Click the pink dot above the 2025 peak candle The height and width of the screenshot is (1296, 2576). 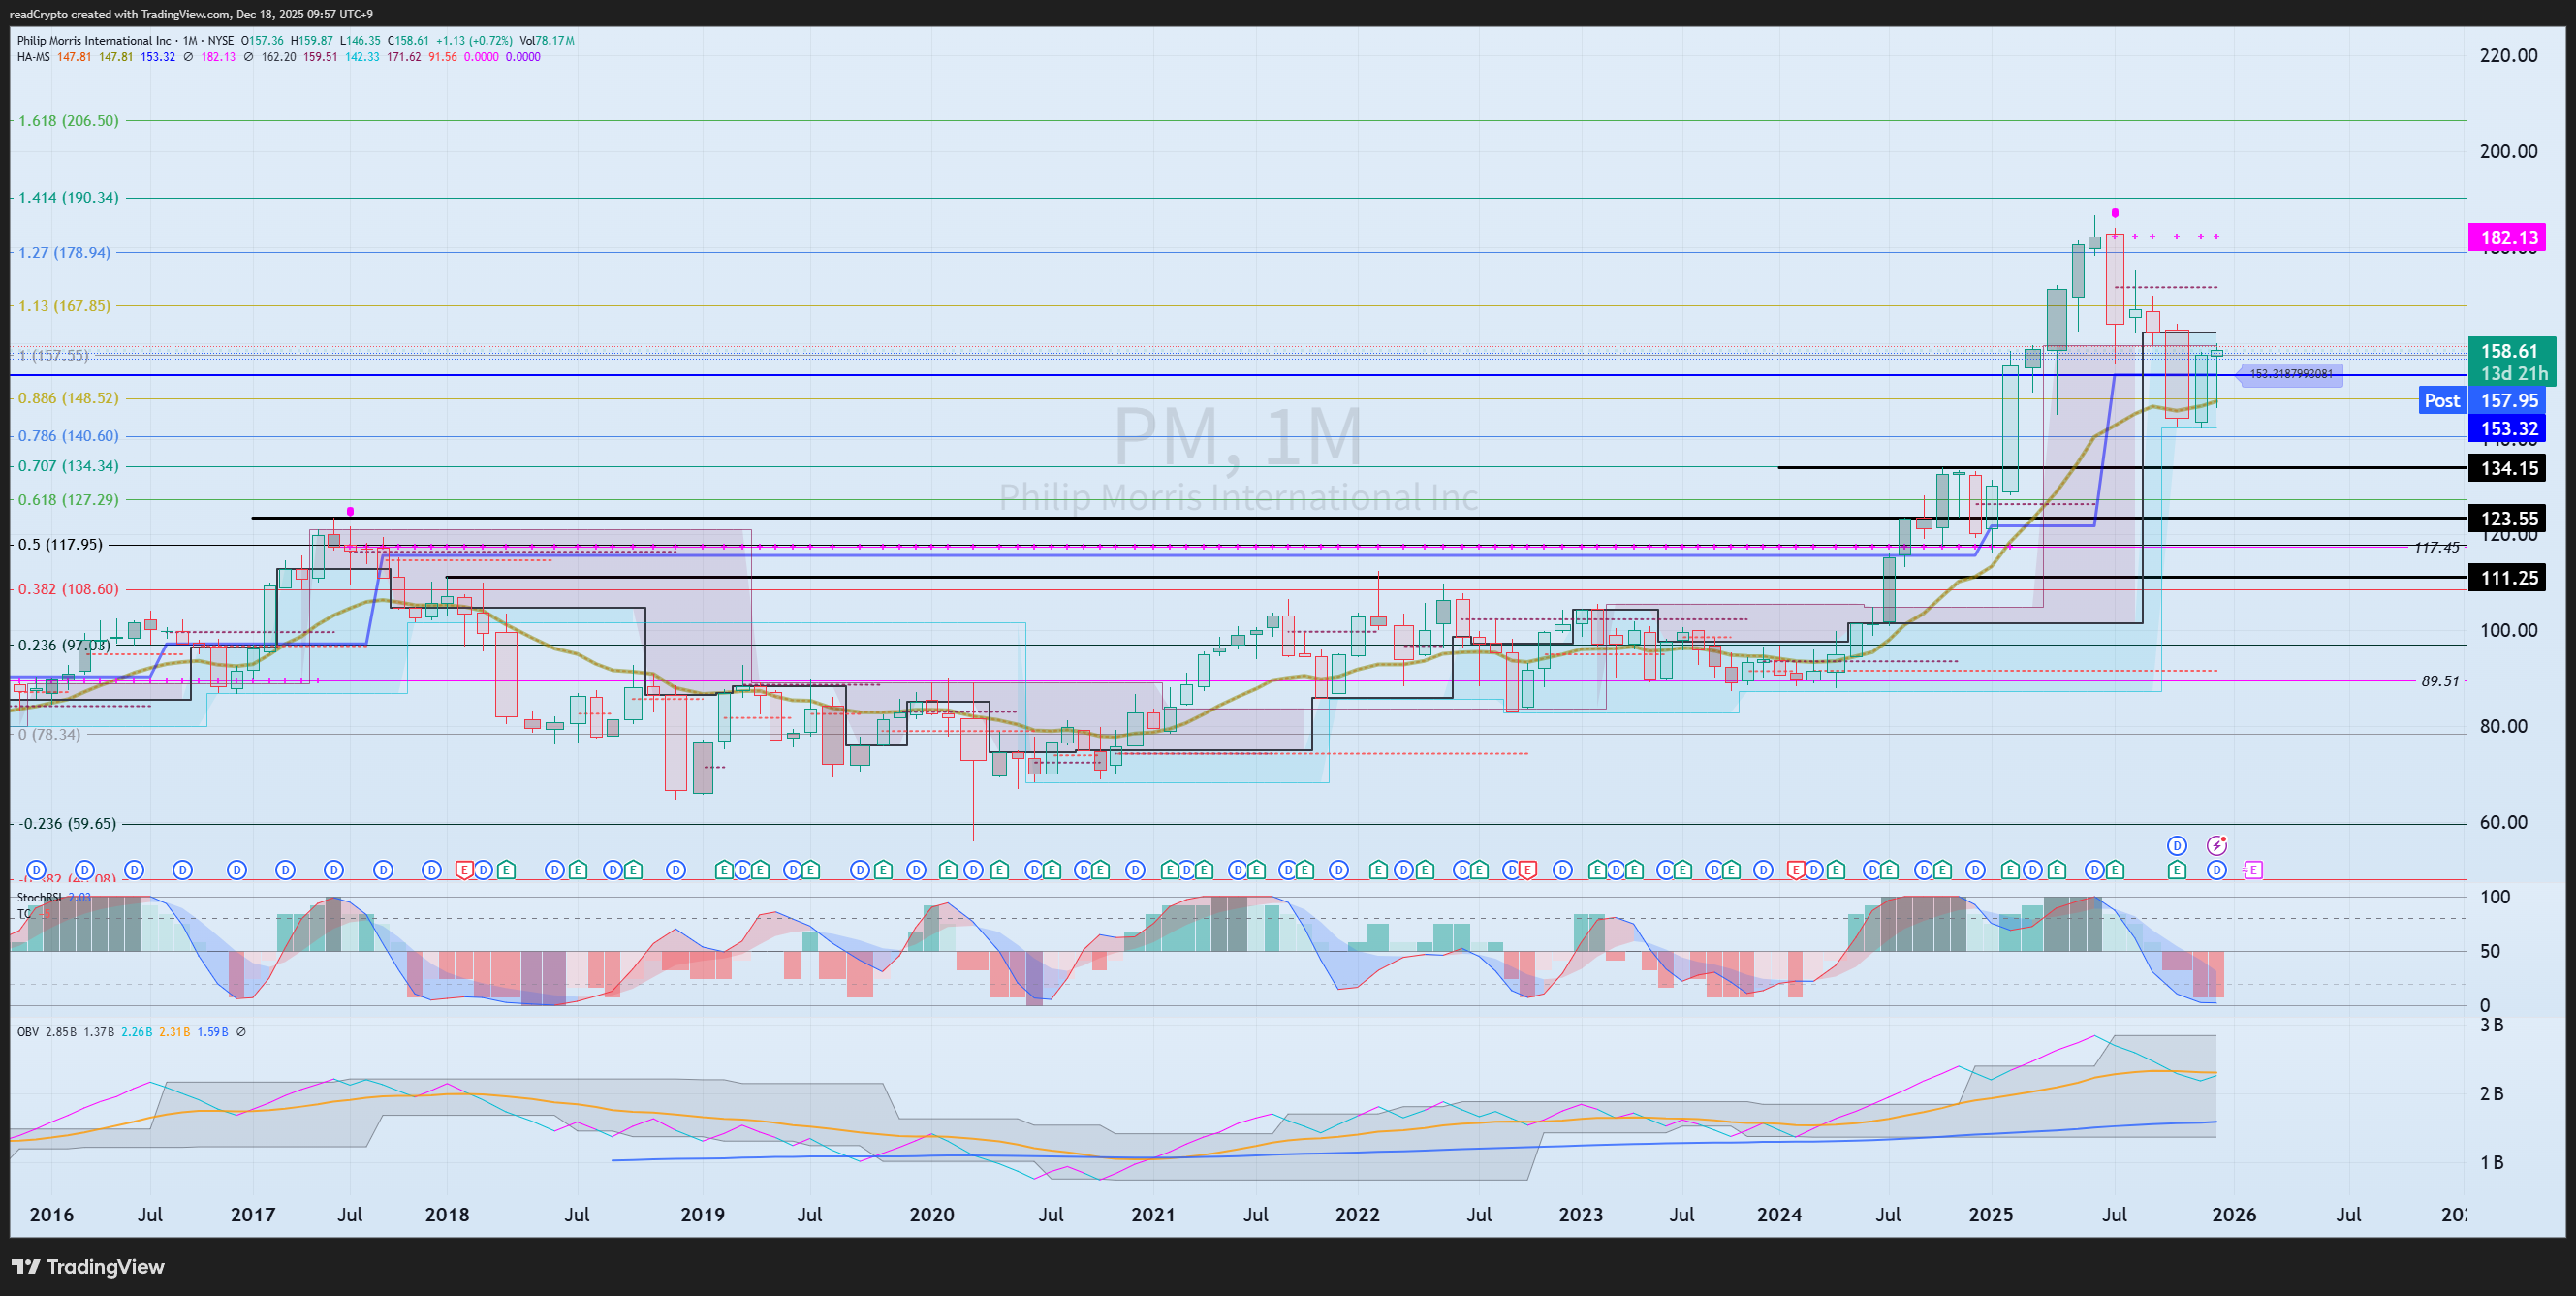[2115, 213]
